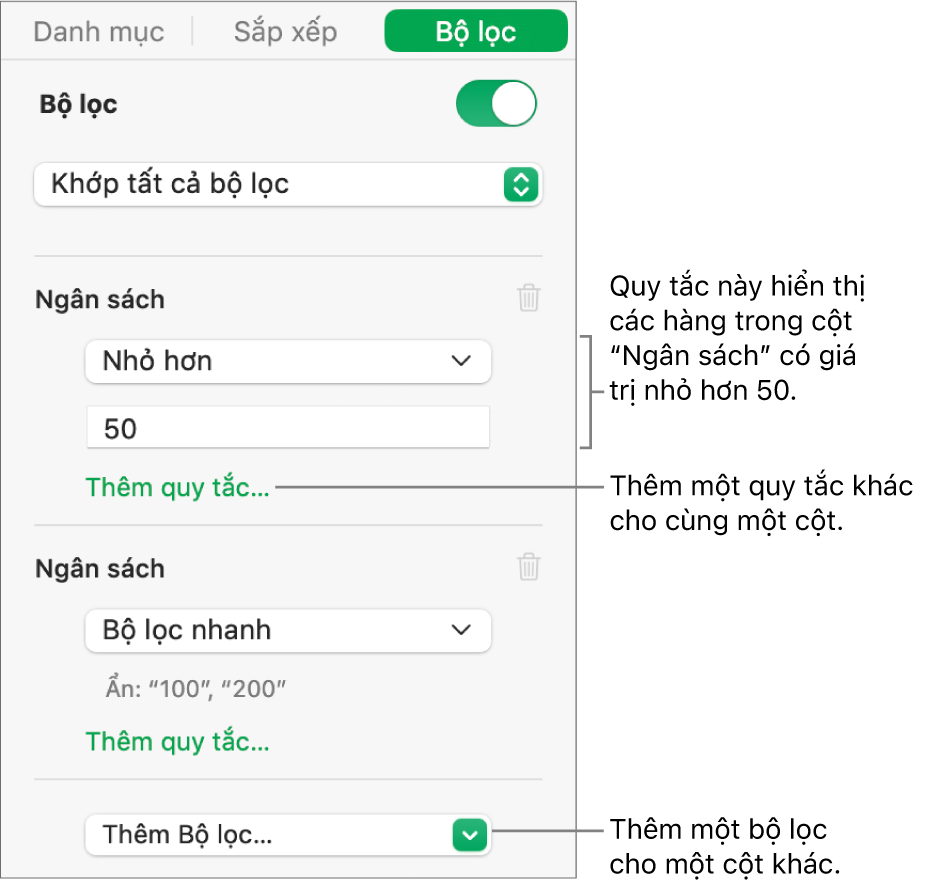Select the Bộ lọc tab
The width and height of the screenshot is (926, 889).
point(475,32)
